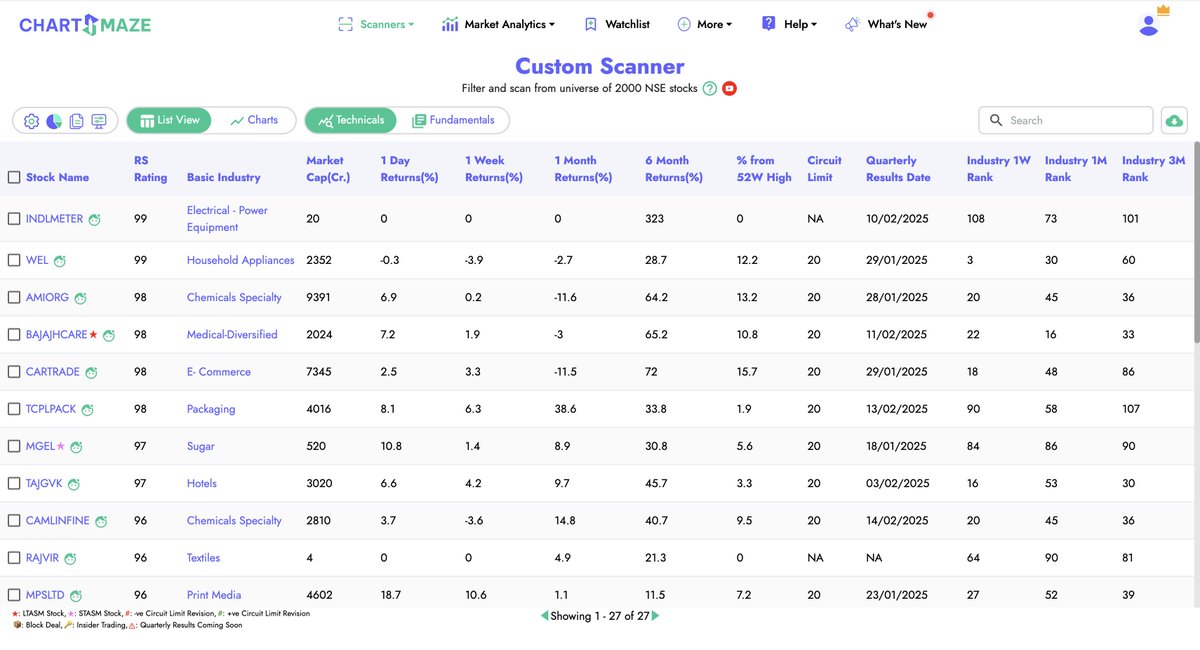1200x650 pixels.
Task: Tick the CARTRADE row checkbox
Action: point(14,371)
